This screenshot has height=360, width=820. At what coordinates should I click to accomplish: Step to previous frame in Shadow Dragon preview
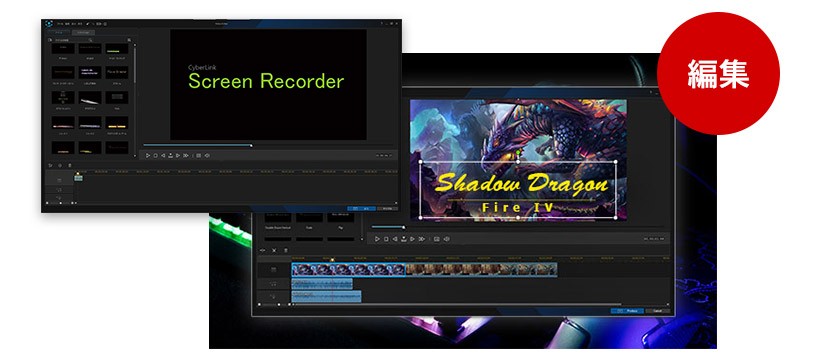pos(395,239)
